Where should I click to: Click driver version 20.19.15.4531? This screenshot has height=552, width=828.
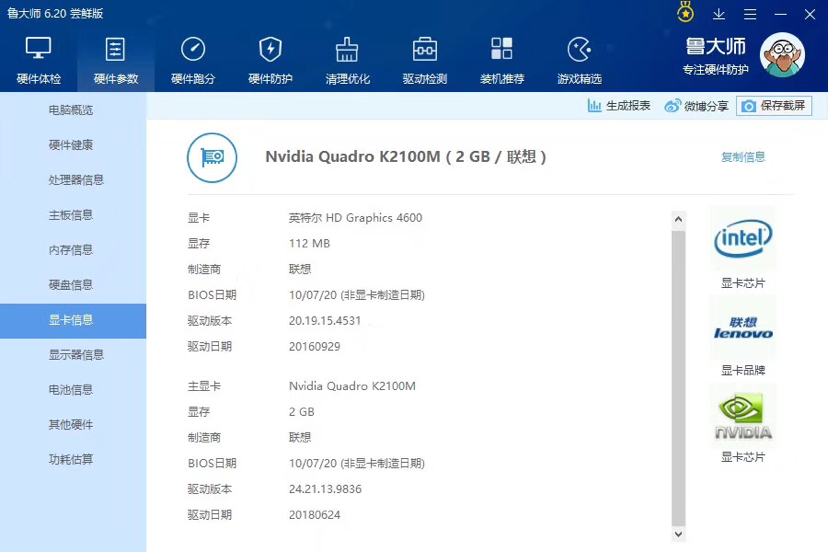[325, 321]
